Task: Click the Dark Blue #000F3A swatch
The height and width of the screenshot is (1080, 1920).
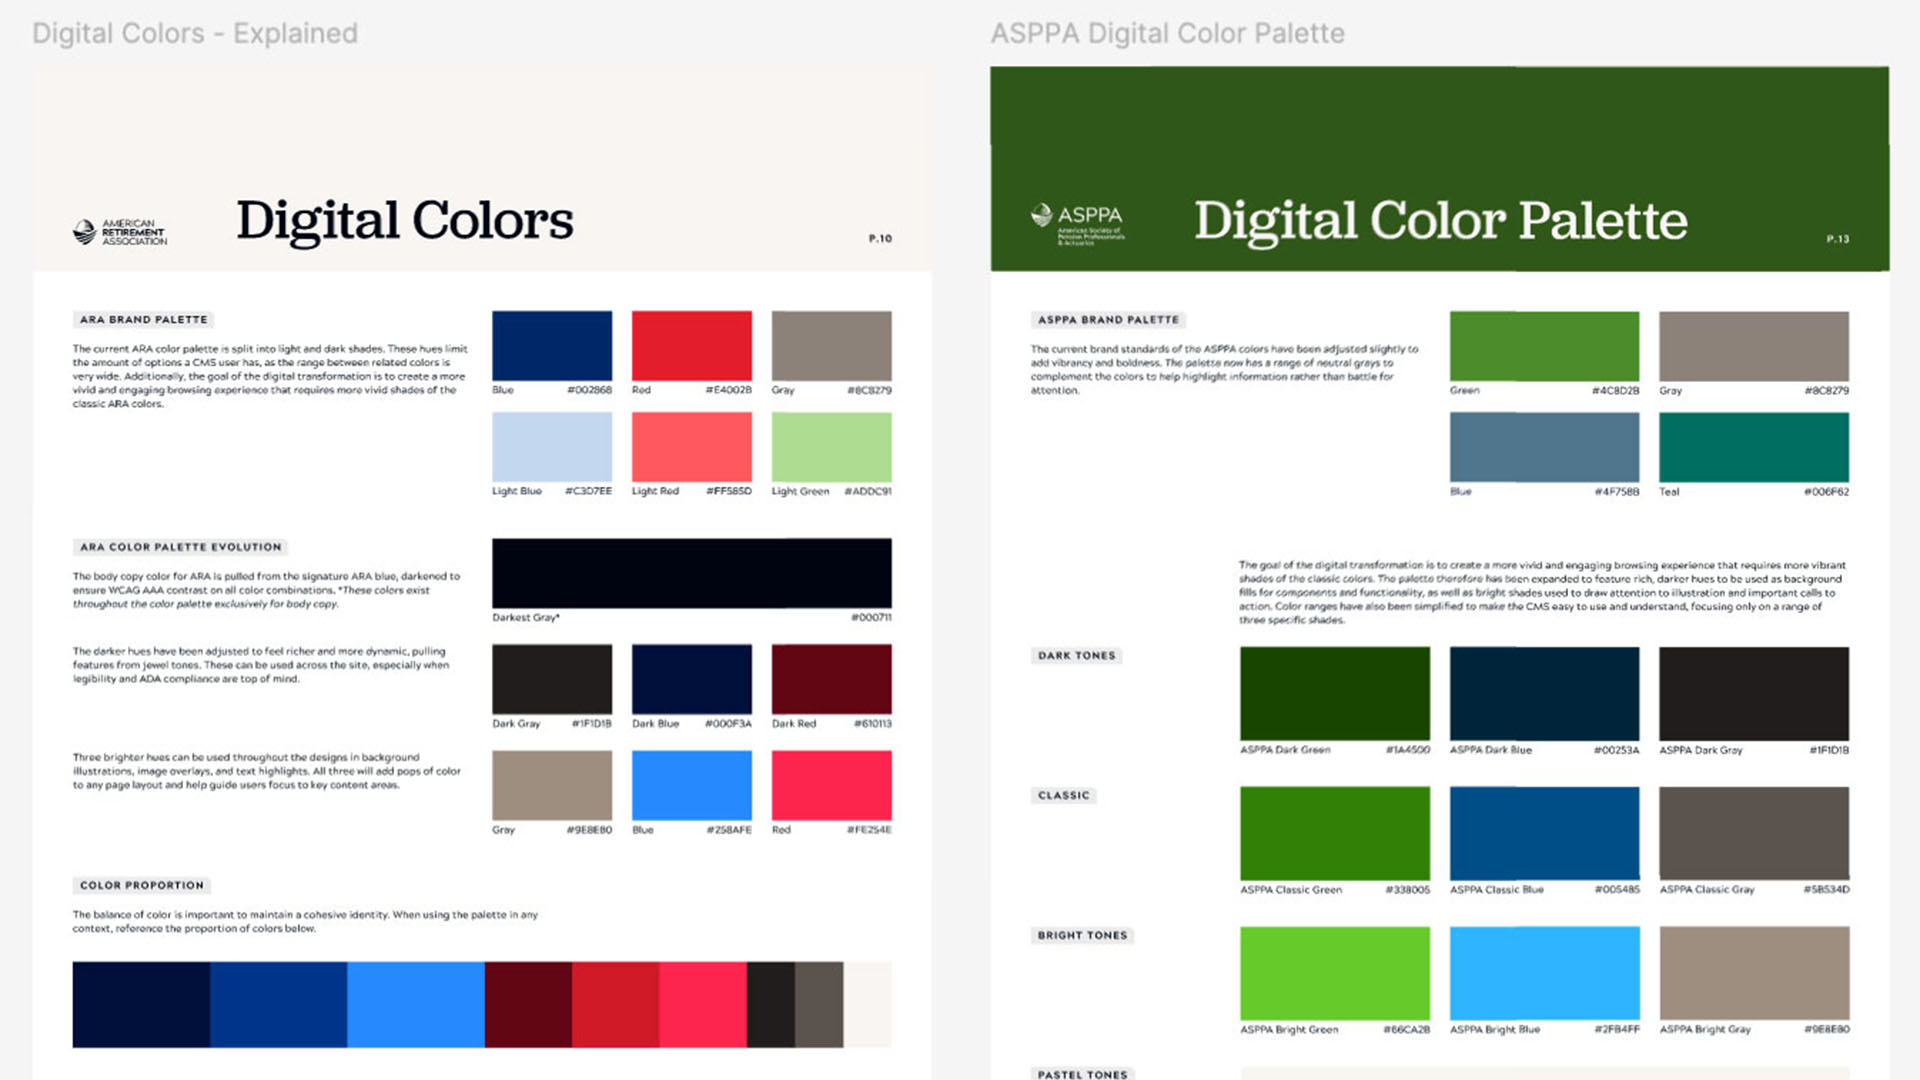Action: [x=692, y=679]
